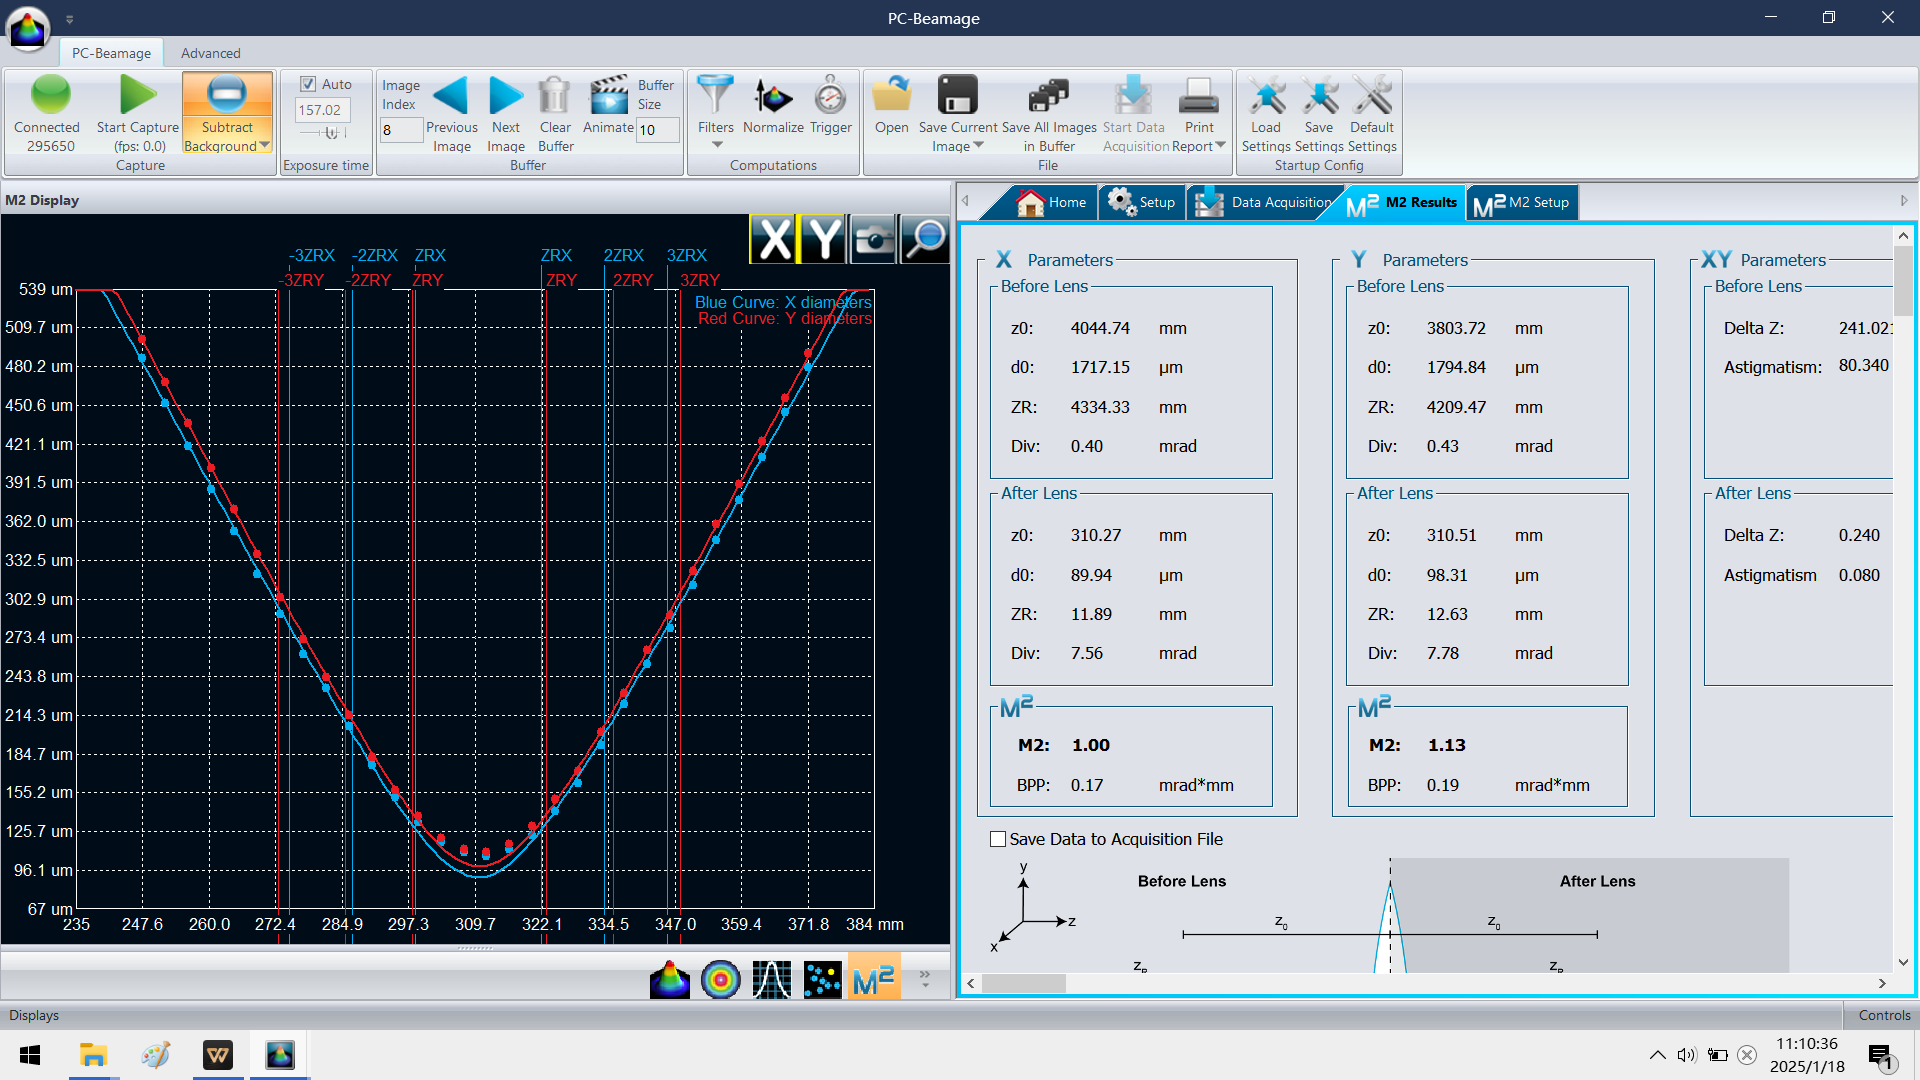This screenshot has height=1080, width=1920.
Task: Click the Normalize icon
Action: tap(772, 96)
